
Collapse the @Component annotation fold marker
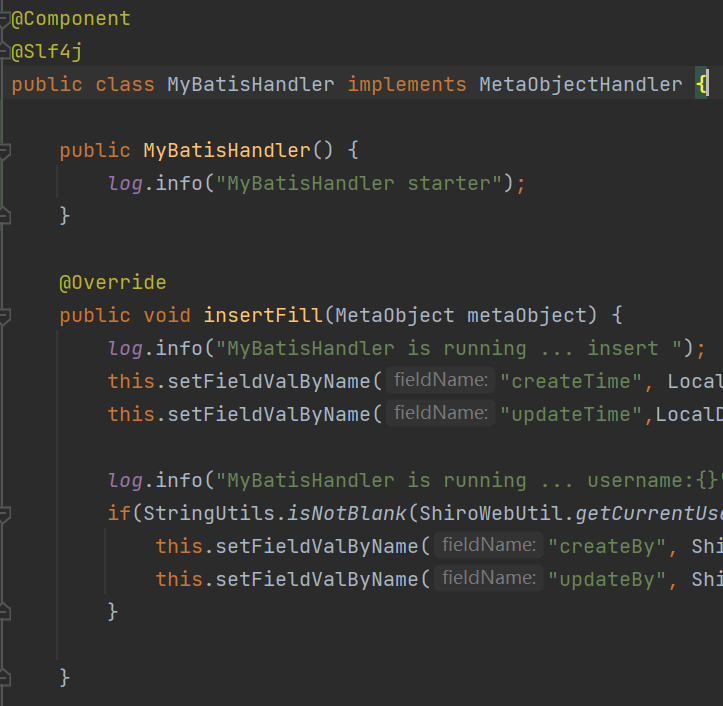pos(4,20)
